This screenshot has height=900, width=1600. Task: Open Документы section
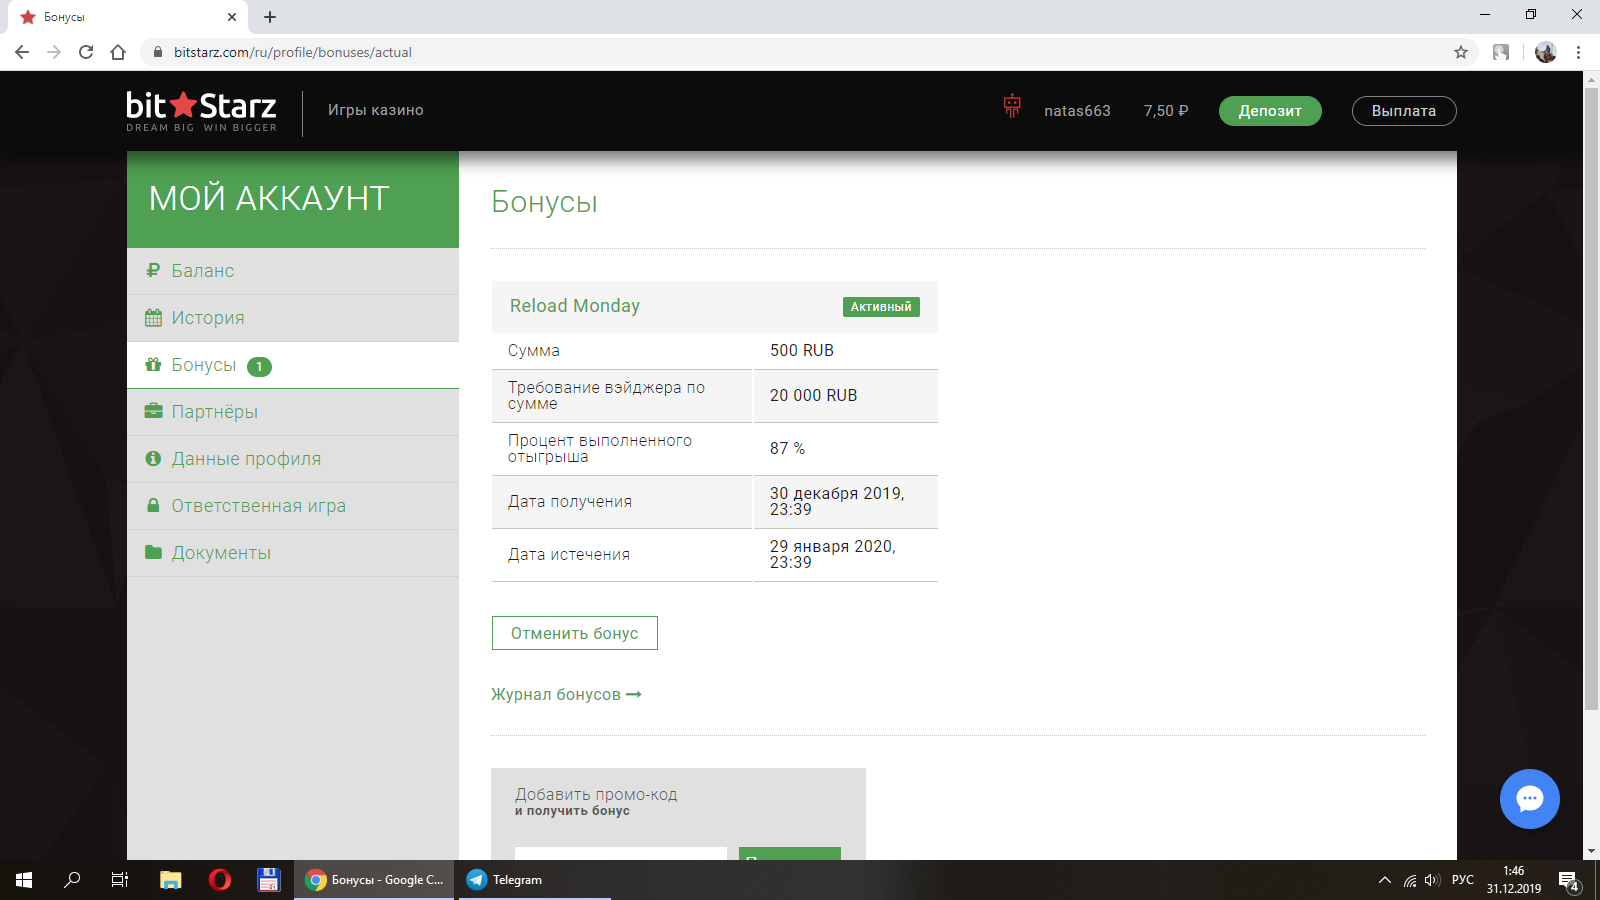(293, 553)
